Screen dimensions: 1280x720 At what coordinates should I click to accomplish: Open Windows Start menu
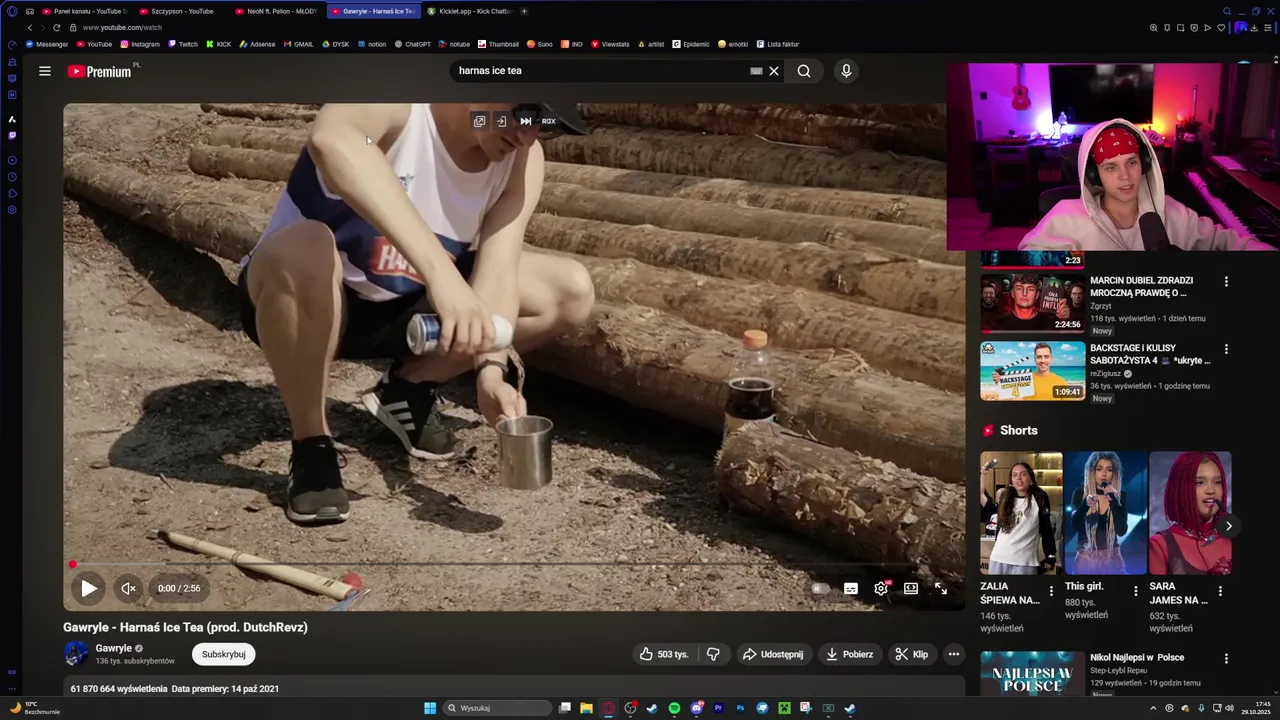tap(430, 708)
